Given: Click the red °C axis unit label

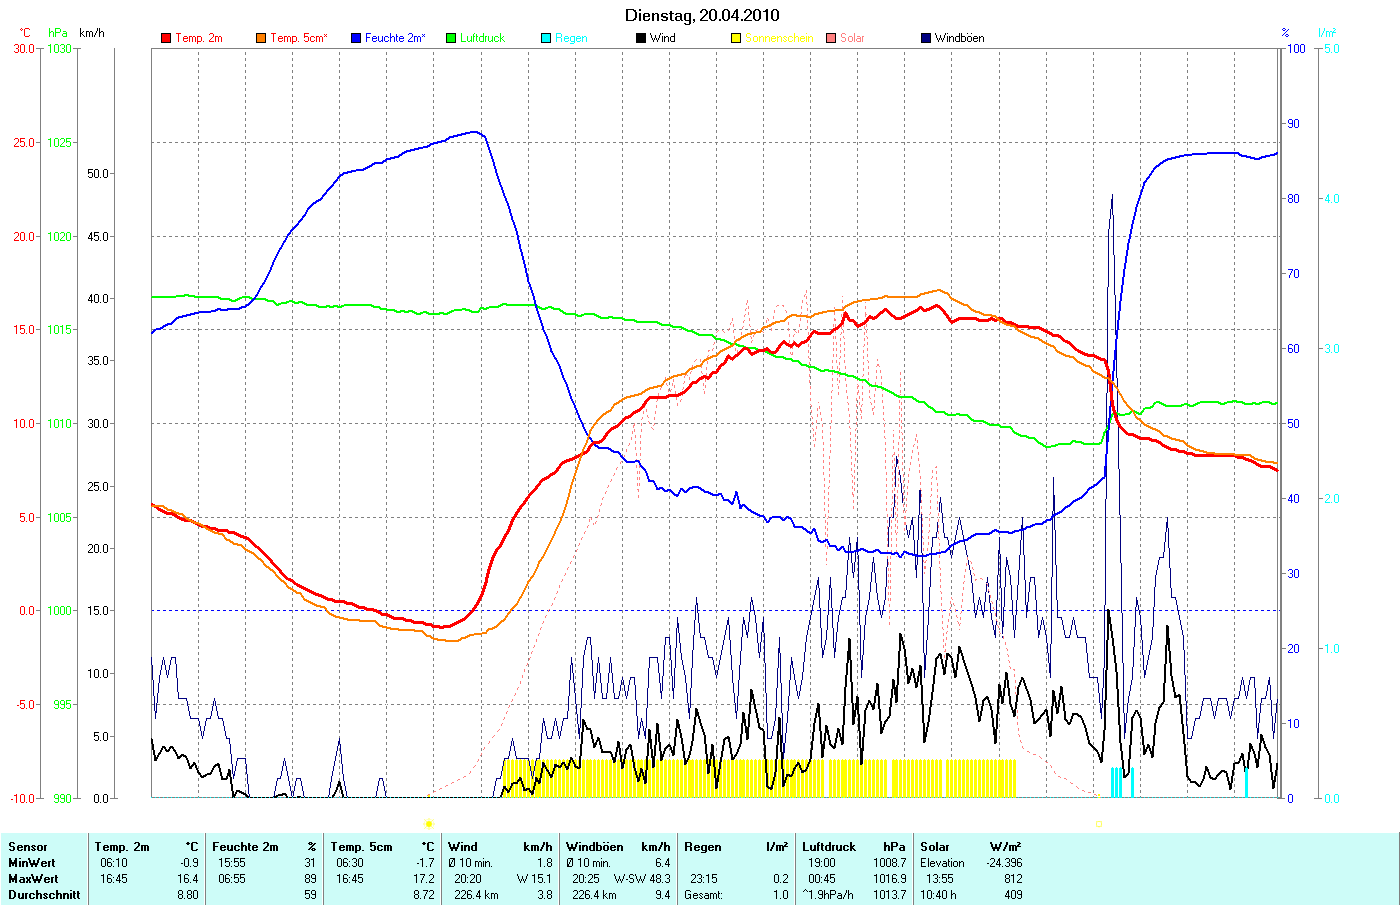Looking at the screenshot, I should (25, 33).
